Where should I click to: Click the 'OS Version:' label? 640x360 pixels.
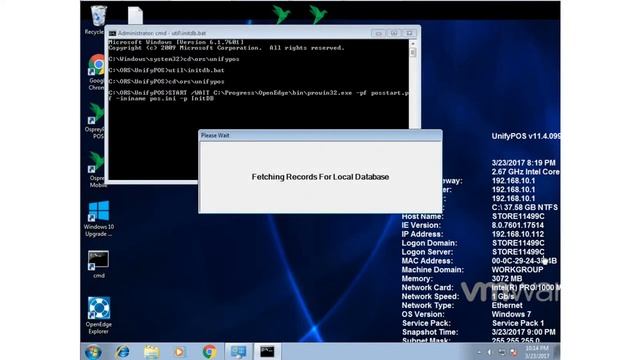click(423, 315)
